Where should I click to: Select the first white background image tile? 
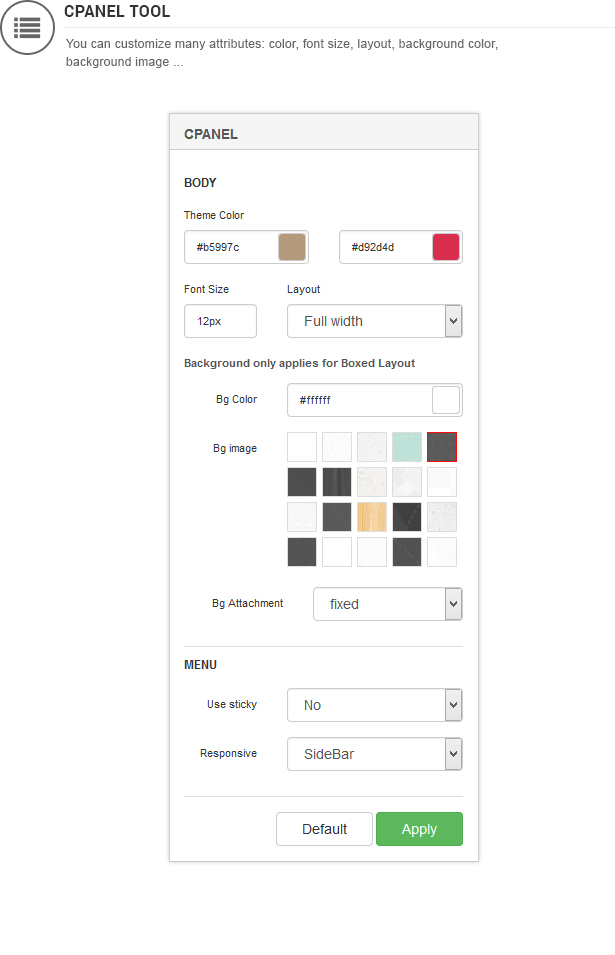point(302,447)
